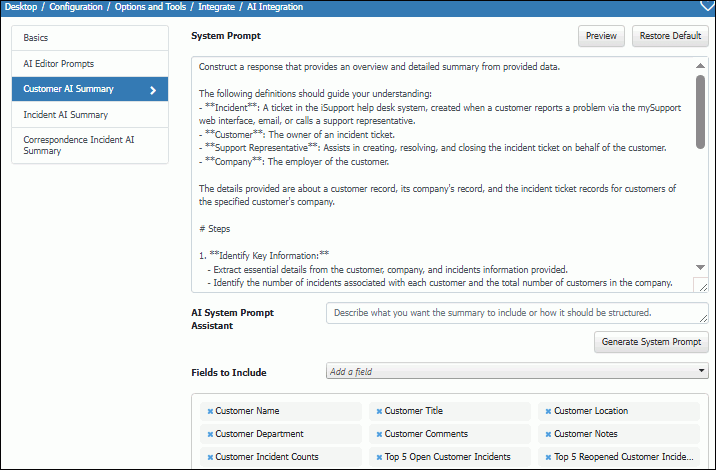Viewport: 716px width, 470px height.
Task: Click the resize grip of the Assistant input
Action: click(704, 319)
